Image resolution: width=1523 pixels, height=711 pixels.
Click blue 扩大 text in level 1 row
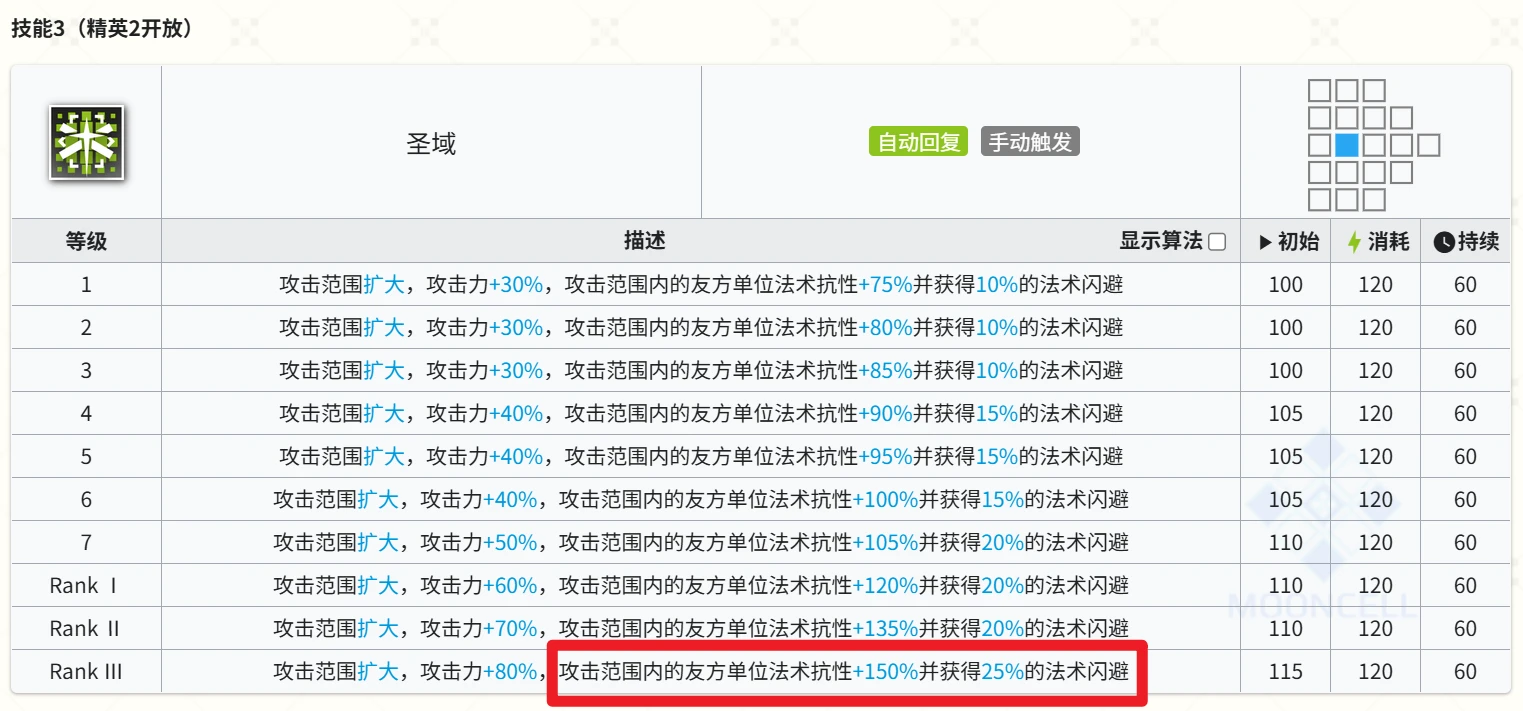pyautogui.click(x=384, y=285)
